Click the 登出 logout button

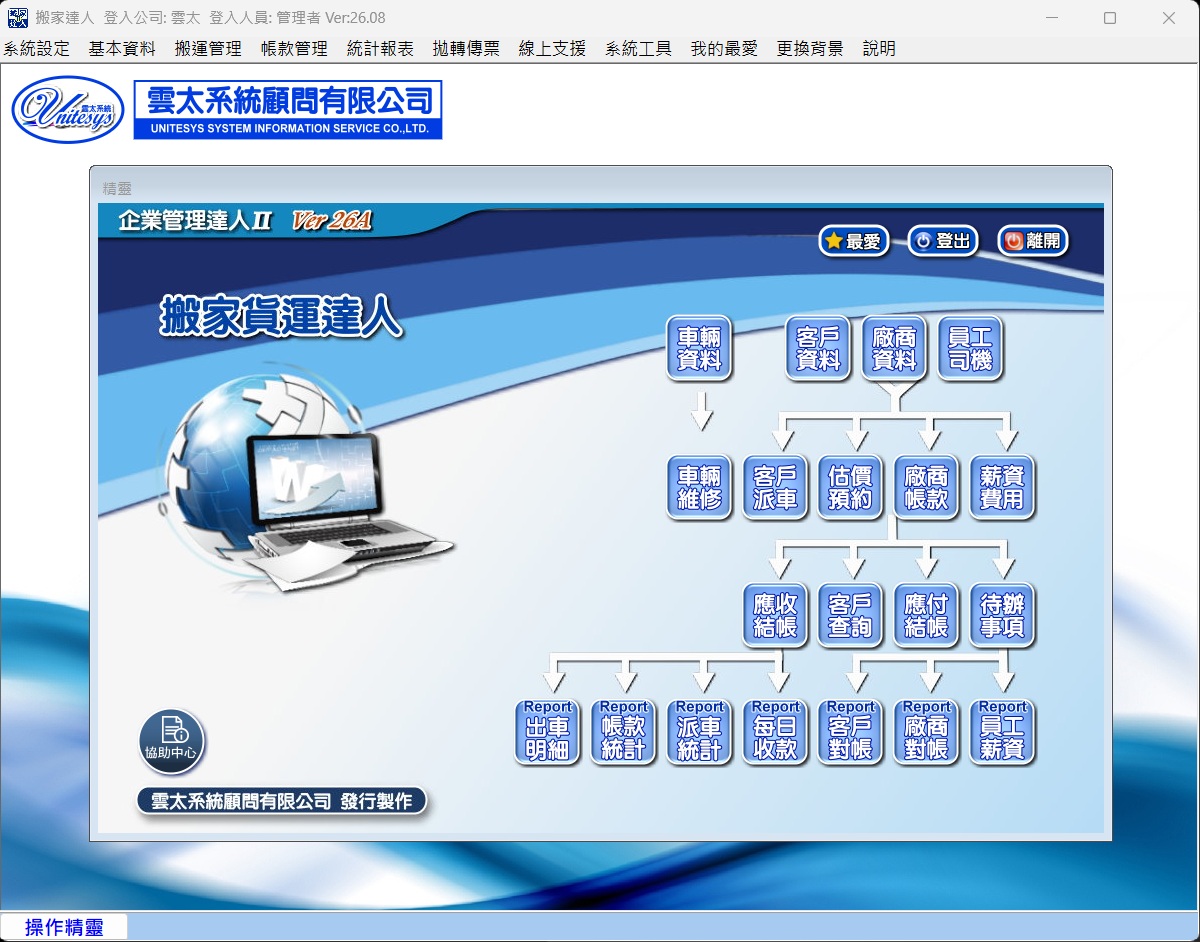tap(943, 241)
